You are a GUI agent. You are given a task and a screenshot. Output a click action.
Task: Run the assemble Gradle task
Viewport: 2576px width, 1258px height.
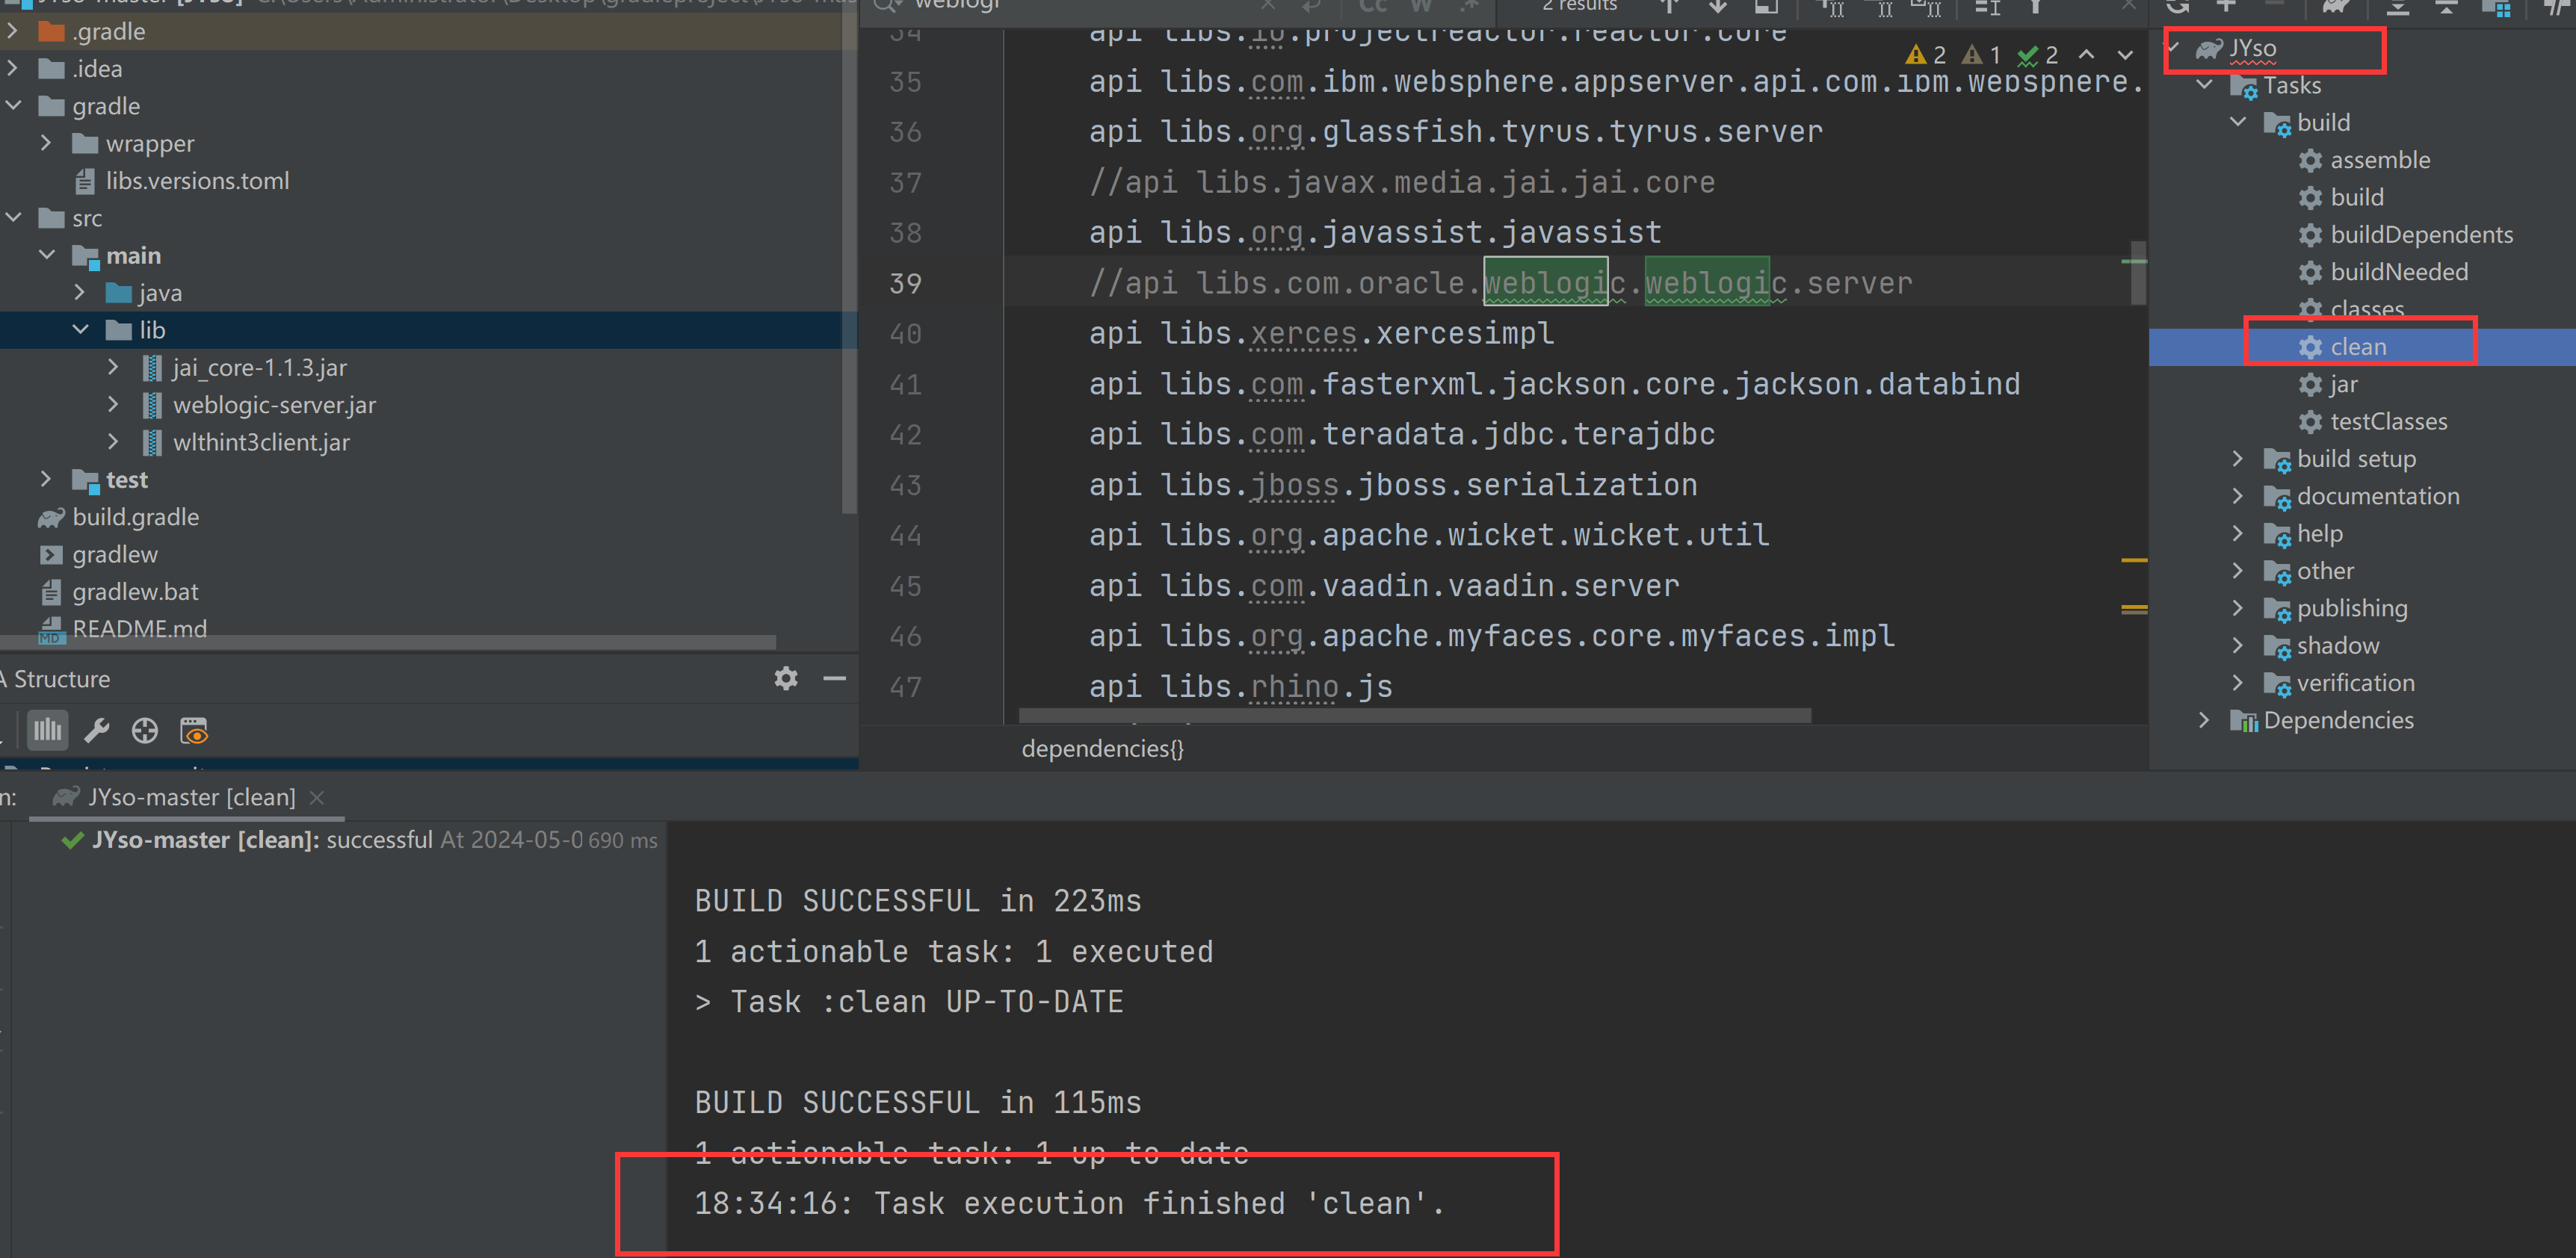[x=2379, y=160]
